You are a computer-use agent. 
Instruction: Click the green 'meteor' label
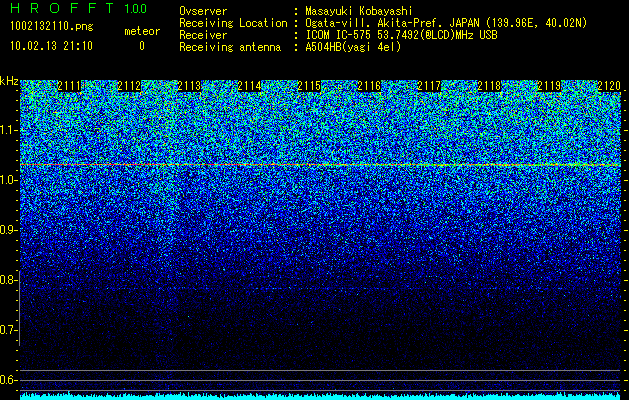[x=142, y=31]
